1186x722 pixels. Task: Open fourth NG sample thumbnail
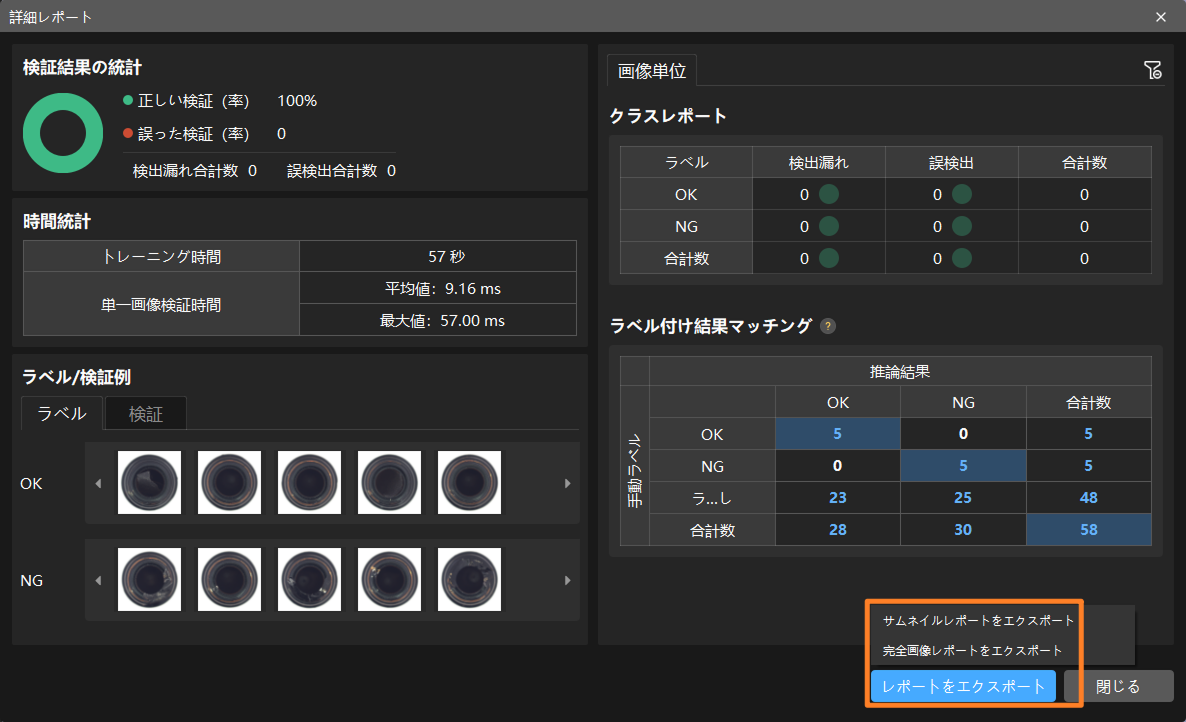coord(390,579)
